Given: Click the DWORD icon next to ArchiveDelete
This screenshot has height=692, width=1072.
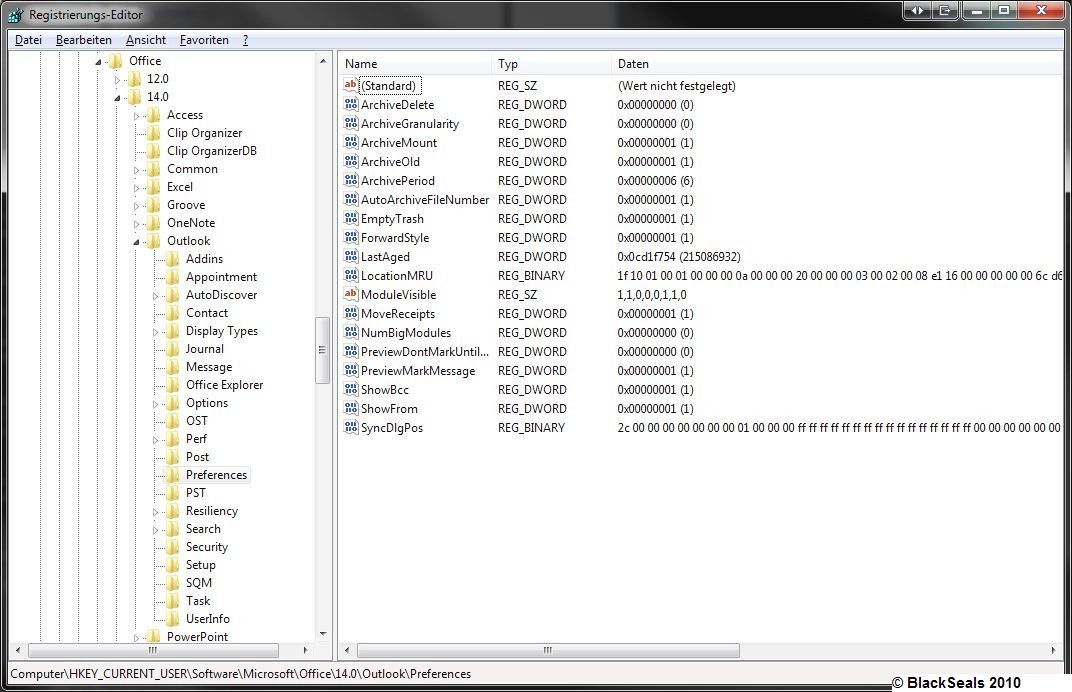Looking at the screenshot, I should [x=350, y=105].
